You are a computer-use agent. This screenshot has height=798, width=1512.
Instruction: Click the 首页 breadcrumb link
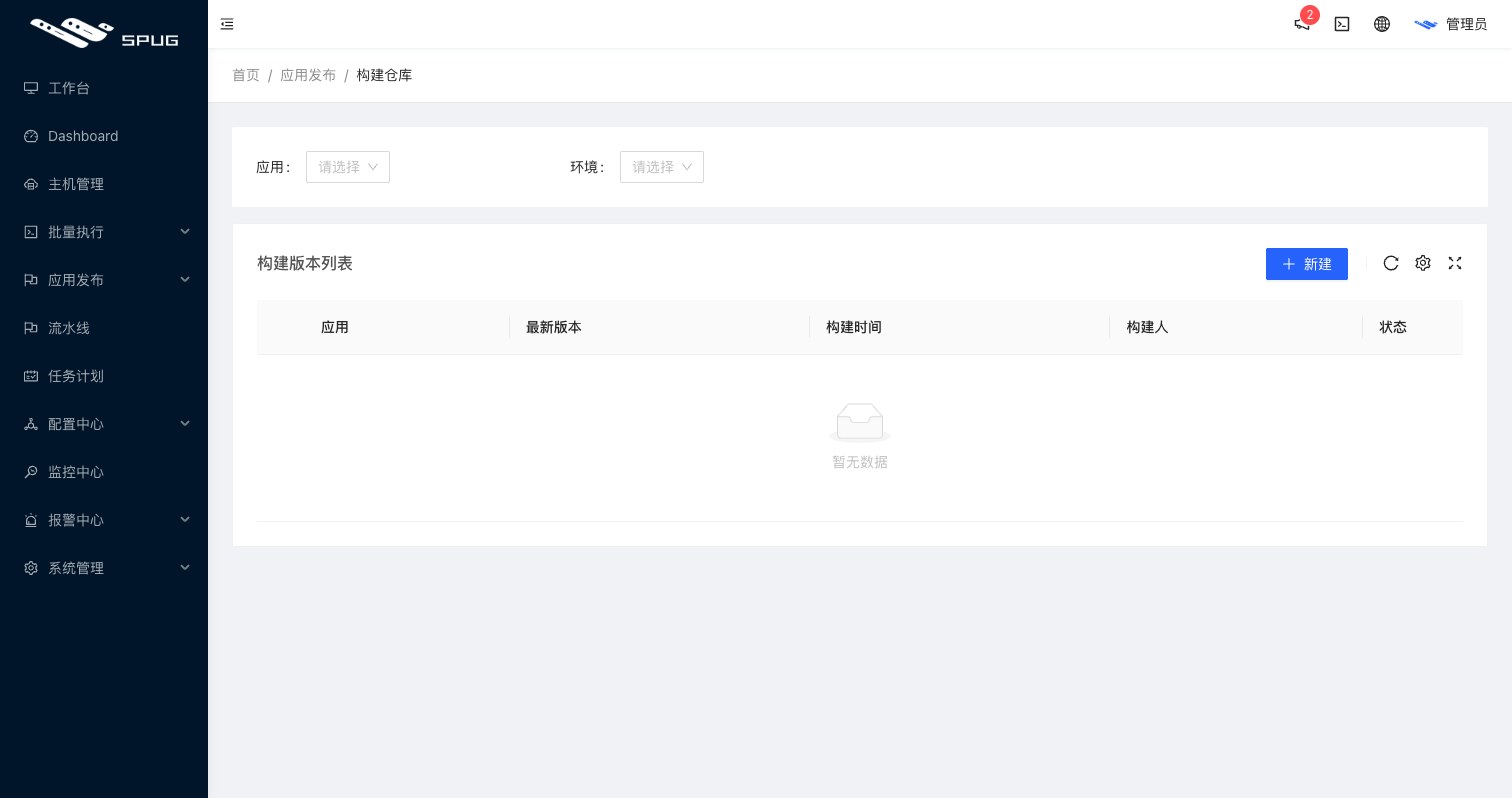[x=246, y=75]
